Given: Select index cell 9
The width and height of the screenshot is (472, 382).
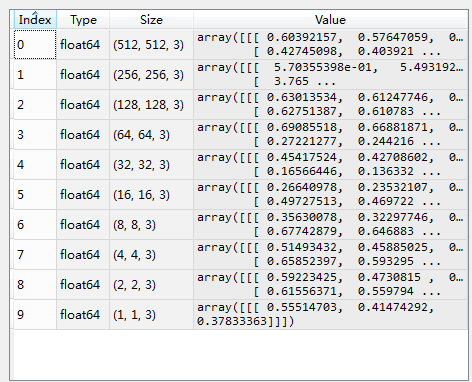Looking at the screenshot, I should 35,314.
